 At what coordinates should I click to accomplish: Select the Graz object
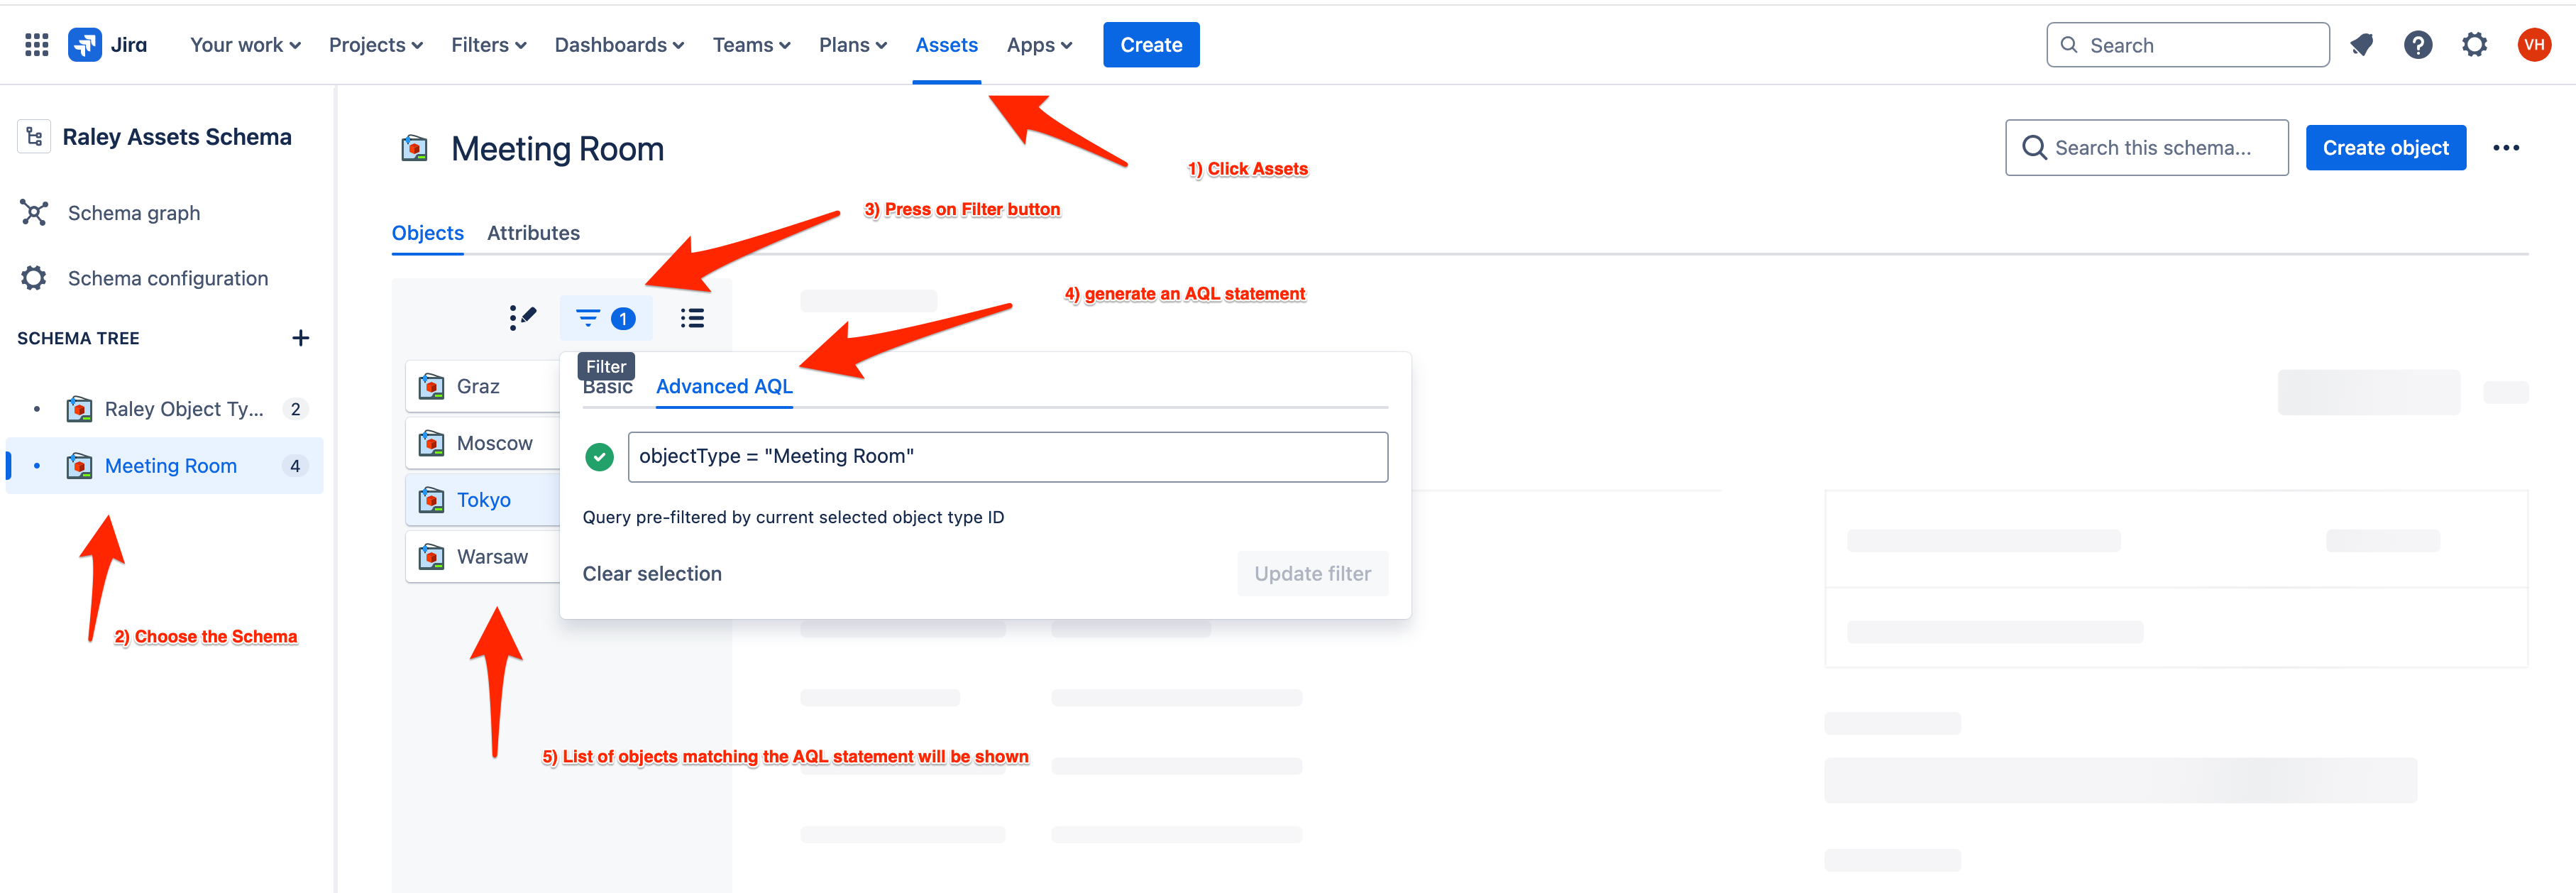coord(483,386)
